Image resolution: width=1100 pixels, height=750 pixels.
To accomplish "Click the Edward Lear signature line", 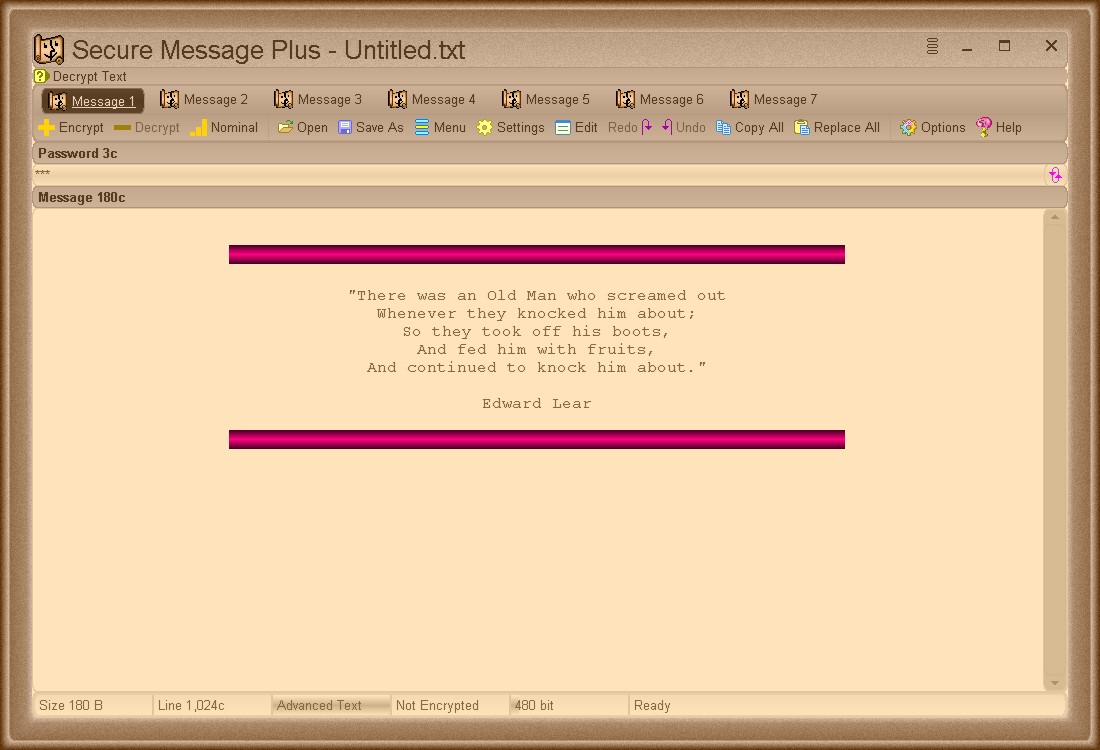I will pos(537,403).
